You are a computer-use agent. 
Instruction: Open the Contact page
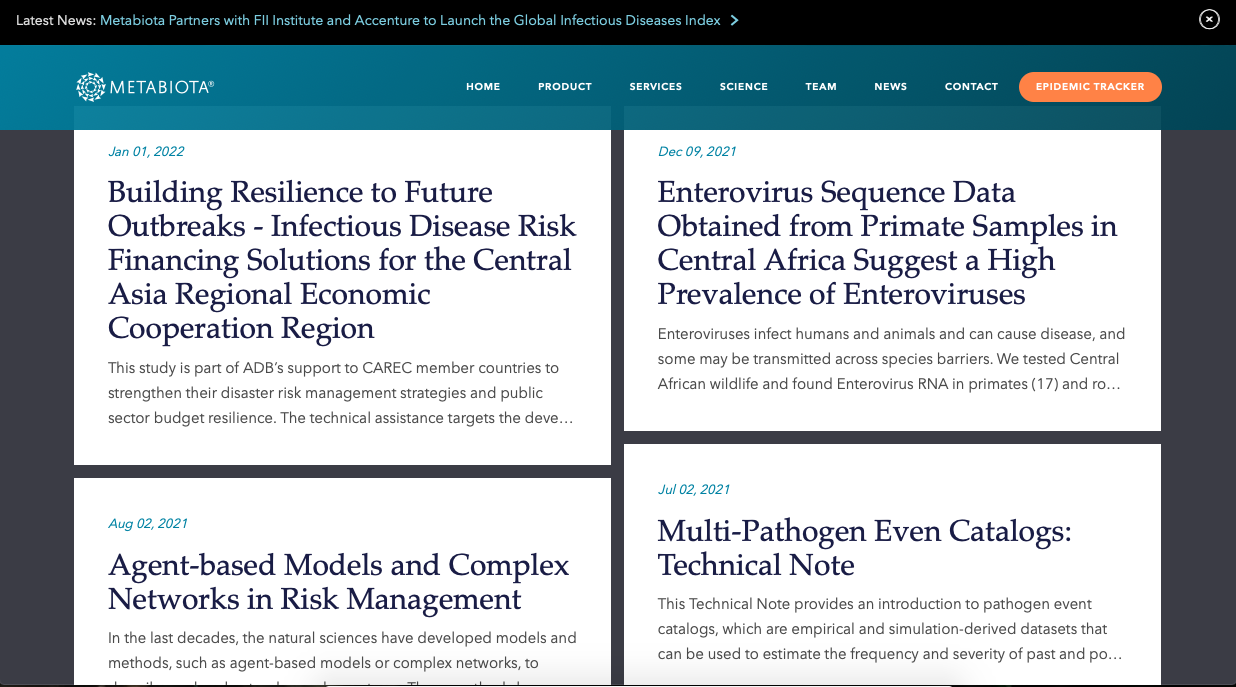click(972, 87)
